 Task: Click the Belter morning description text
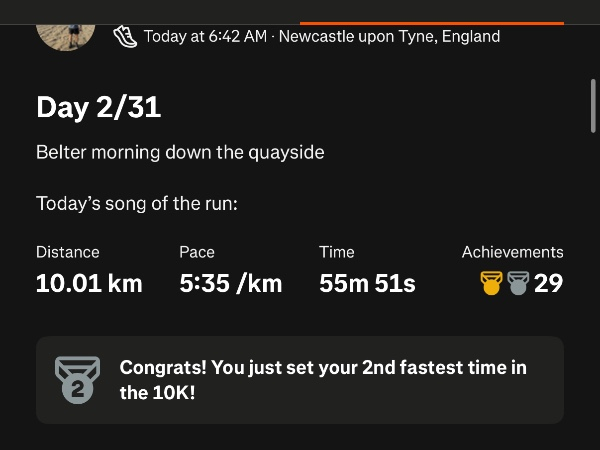pyautogui.click(x=180, y=153)
